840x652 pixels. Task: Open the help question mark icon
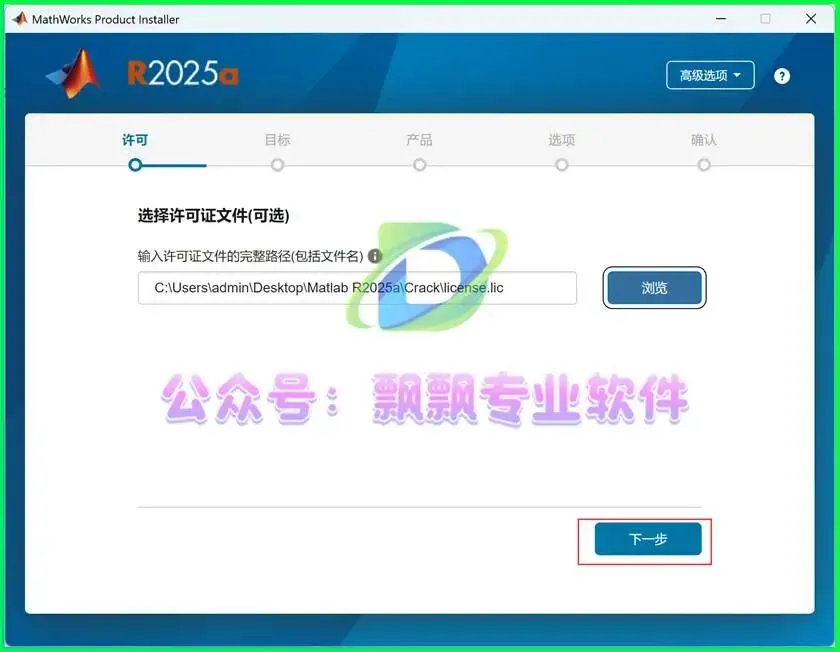click(782, 76)
